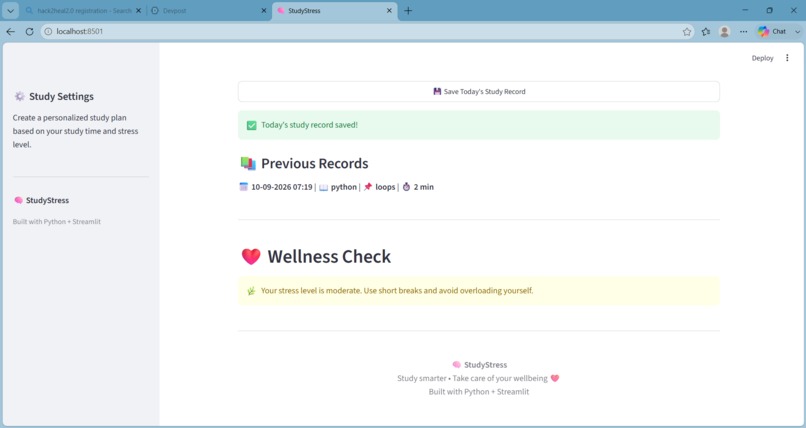Viewport: 806px width, 428px height.
Task: Open browser profile avatar
Action: [x=725, y=31]
